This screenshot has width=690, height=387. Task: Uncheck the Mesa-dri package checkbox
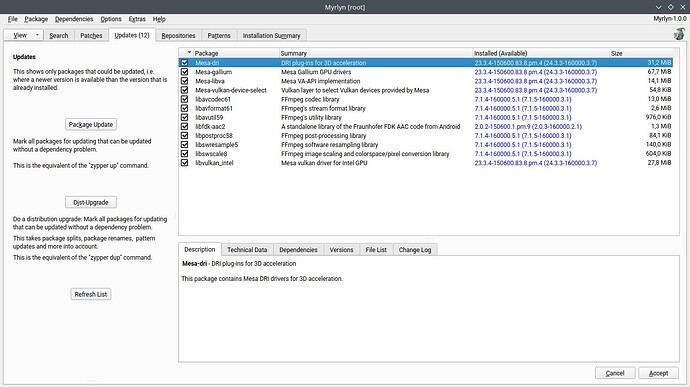click(x=184, y=63)
